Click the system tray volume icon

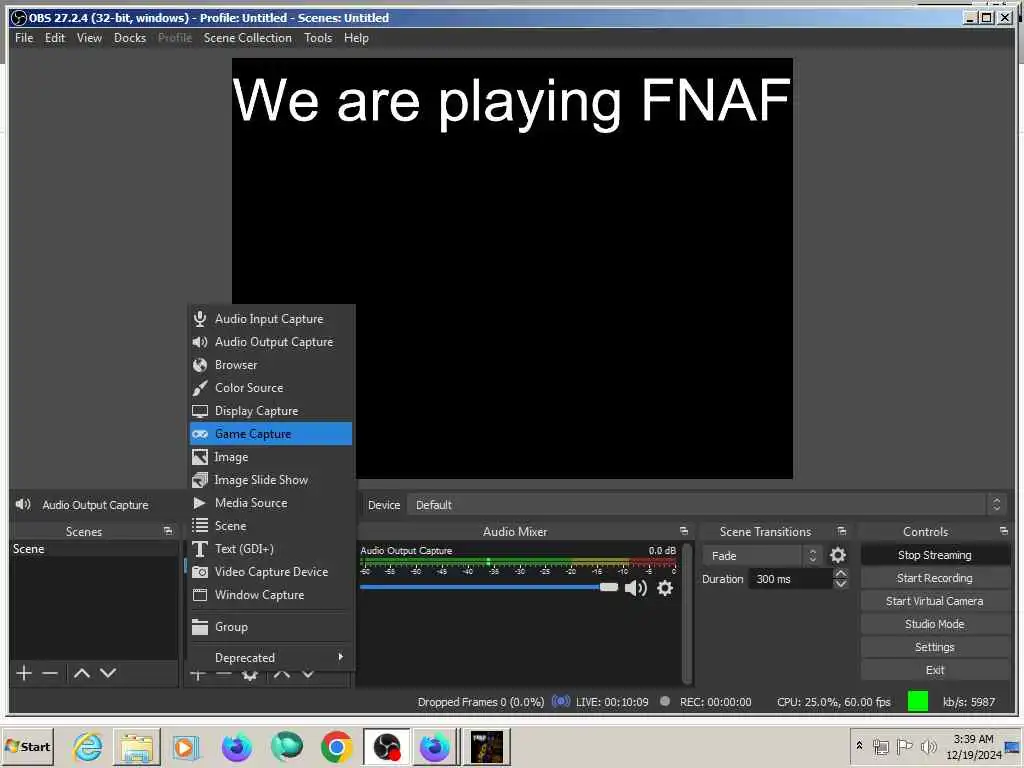[x=928, y=746]
